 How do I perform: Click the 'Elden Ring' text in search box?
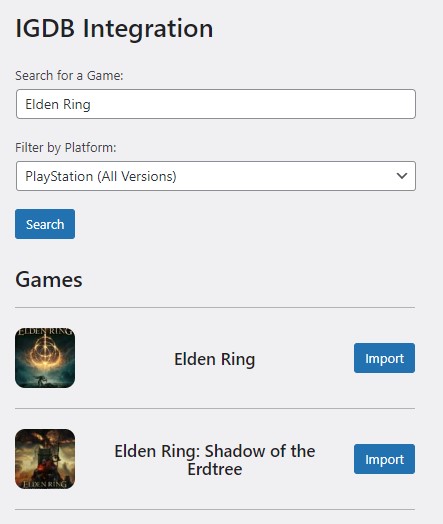click(x=58, y=104)
